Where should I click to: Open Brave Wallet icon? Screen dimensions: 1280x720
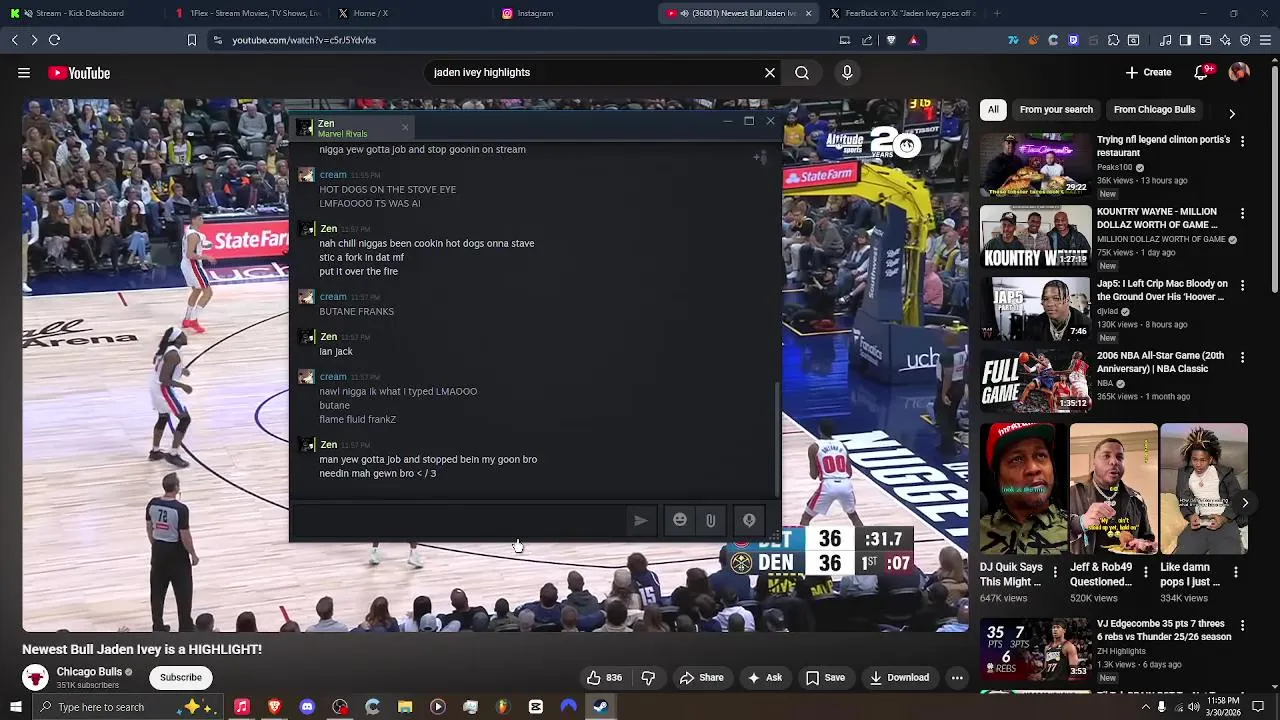[1205, 40]
